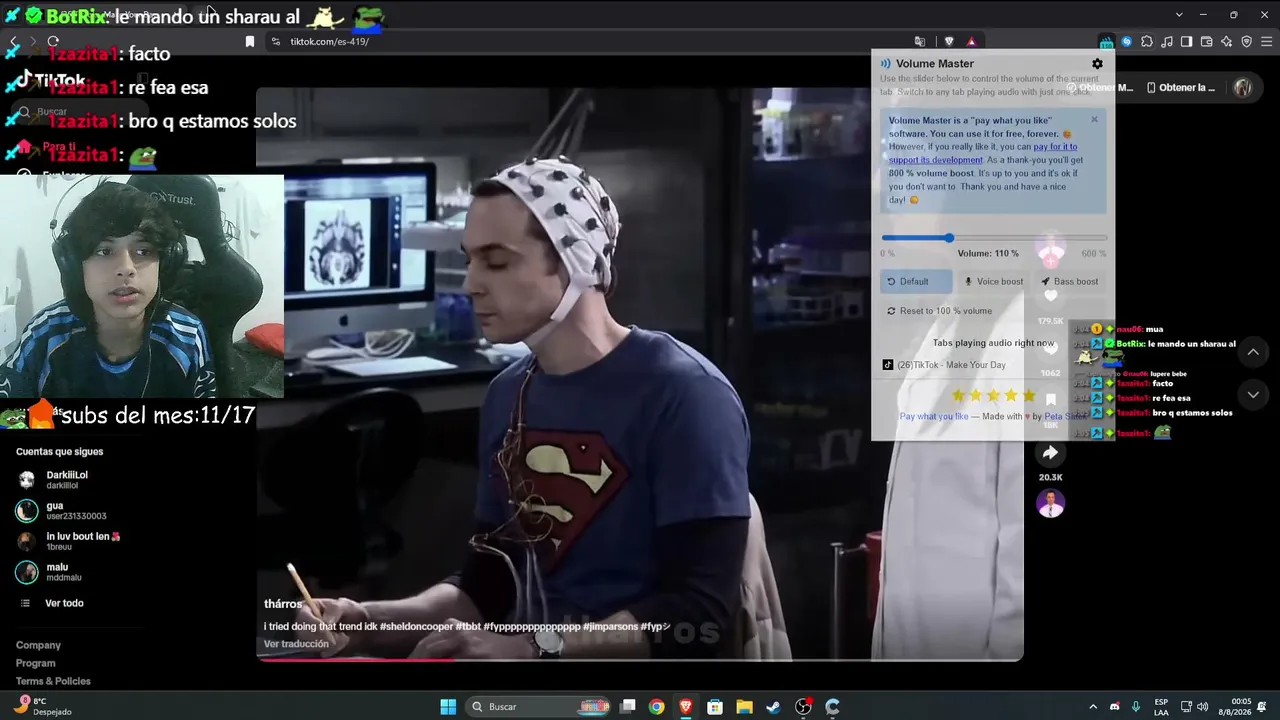
Task: Open the browser extensions puzzle menu
Action: coord(1147,42)
